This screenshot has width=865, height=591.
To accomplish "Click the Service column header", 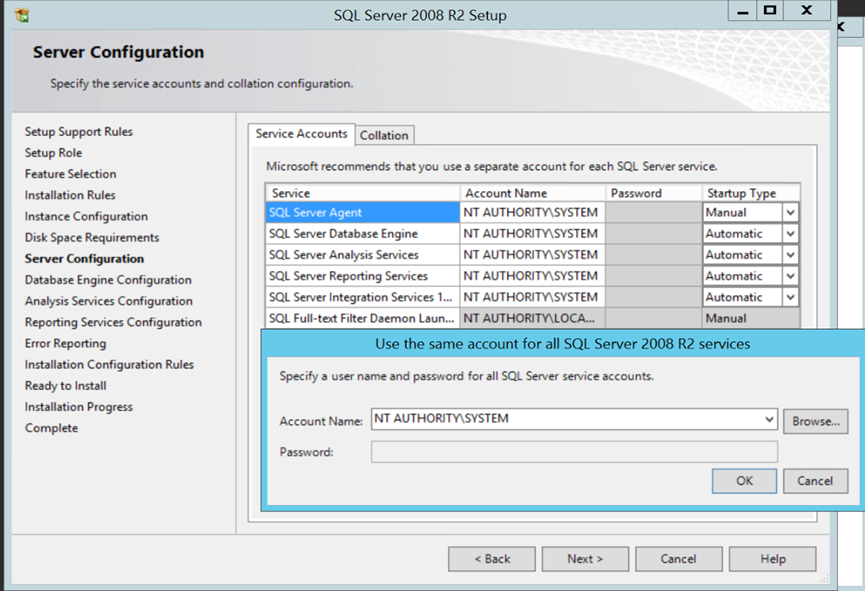I will click(x=362, y=193).
